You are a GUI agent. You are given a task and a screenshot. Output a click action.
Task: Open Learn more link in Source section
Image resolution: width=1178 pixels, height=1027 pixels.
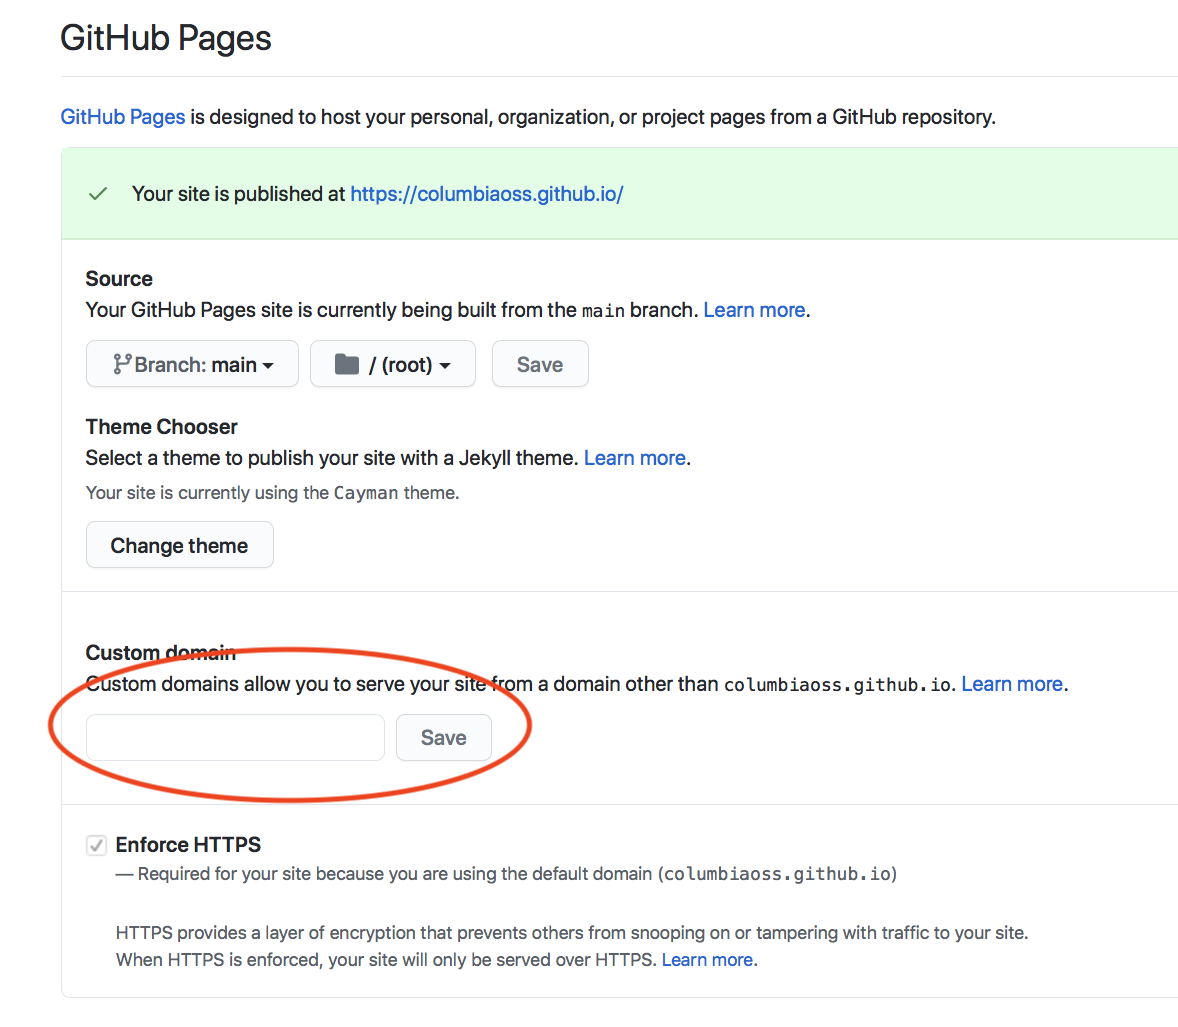[754, 310]
